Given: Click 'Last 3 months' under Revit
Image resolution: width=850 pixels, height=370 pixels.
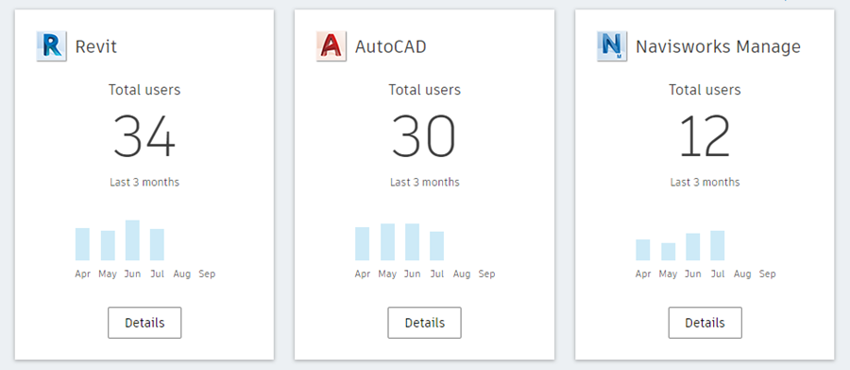Looking at the screenshot, I should (144, 182).
